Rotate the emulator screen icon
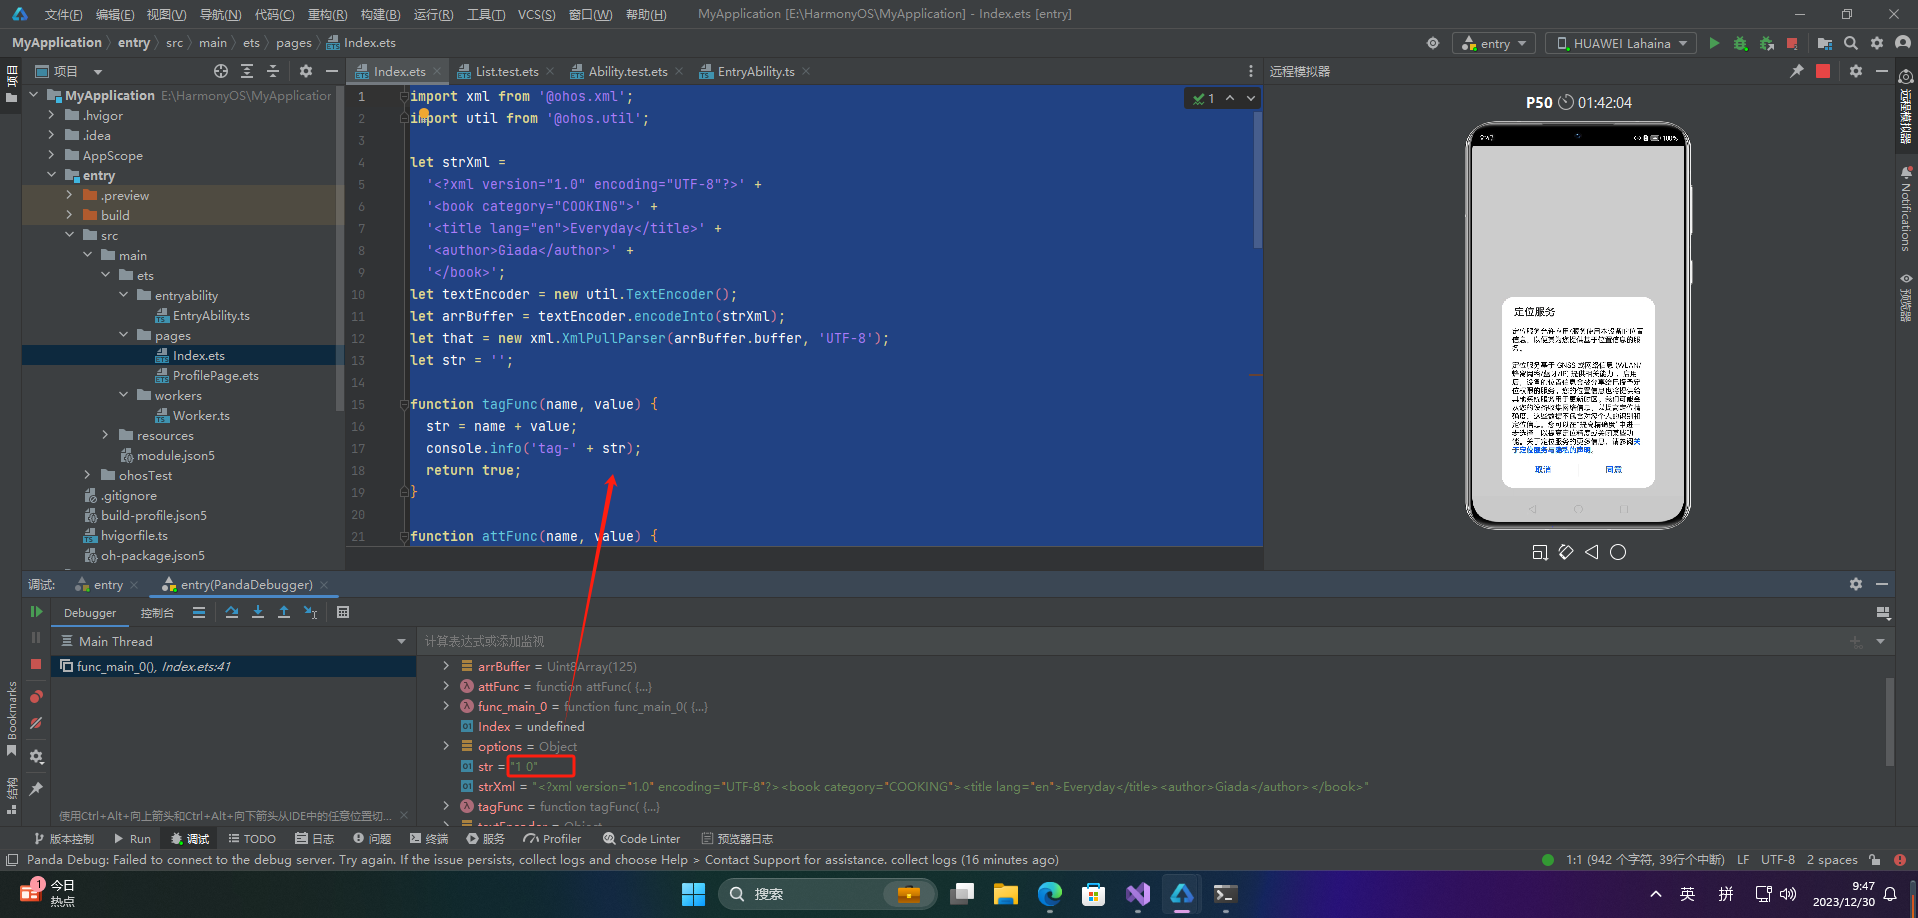Screen dimensions: 1918x918 pyautogui.click(x=1566, y=552)
